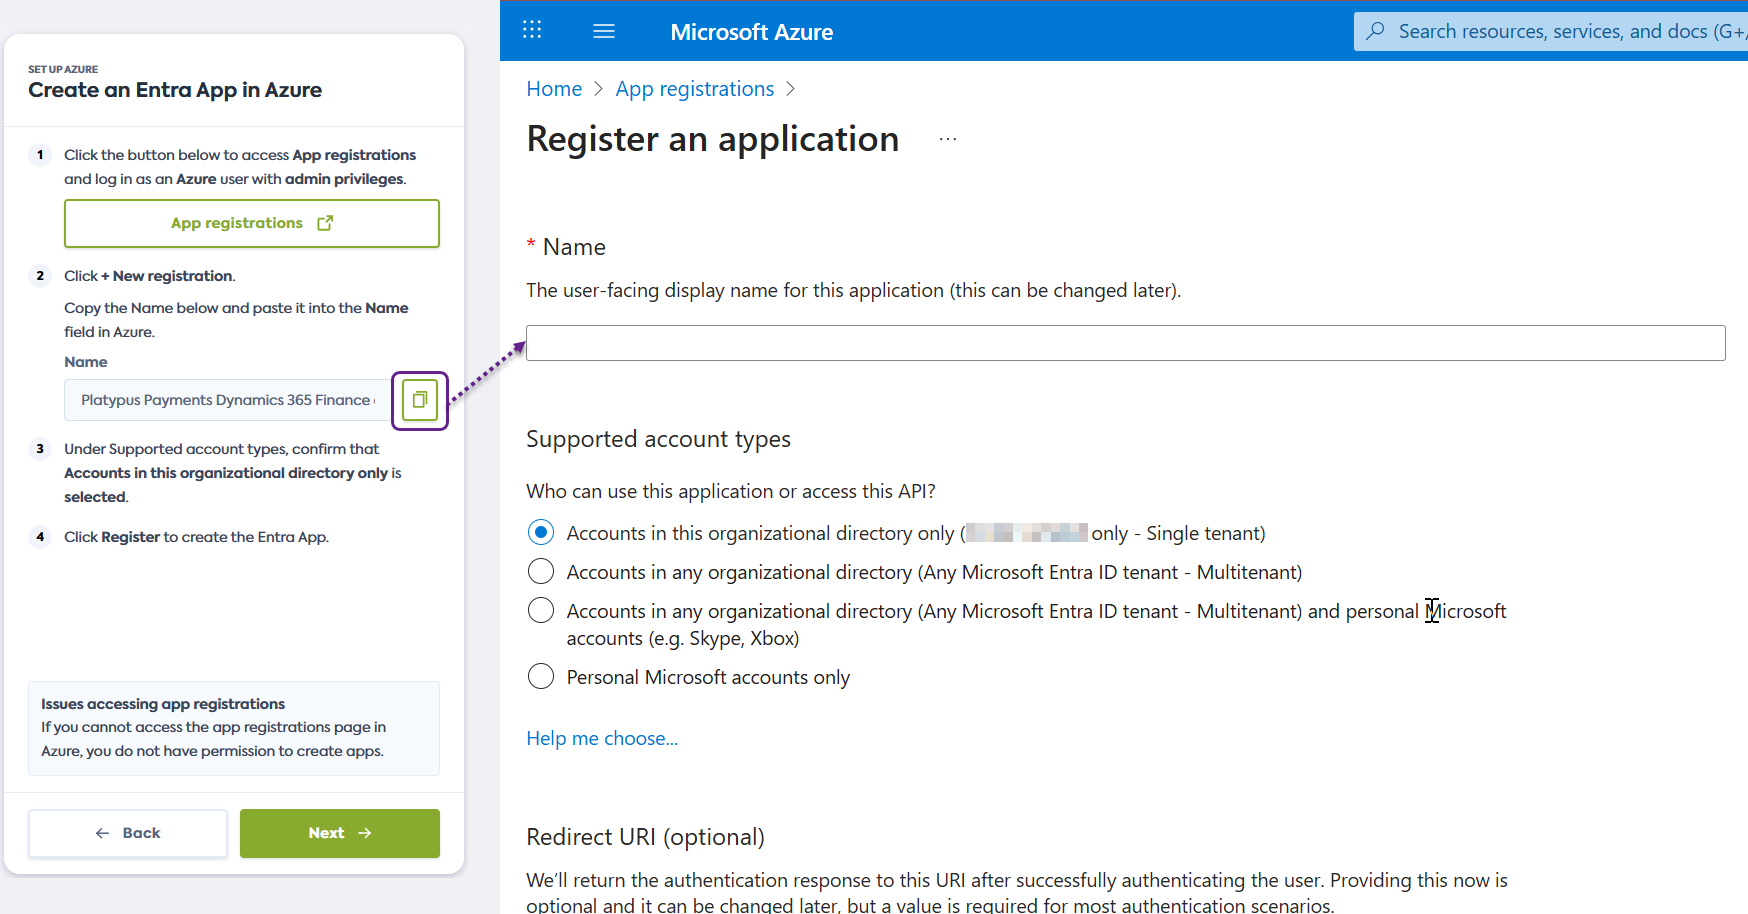1748x914 pixels.
Task: Open the ellipsis menu beside Register an application
Action: coord(948,140)
